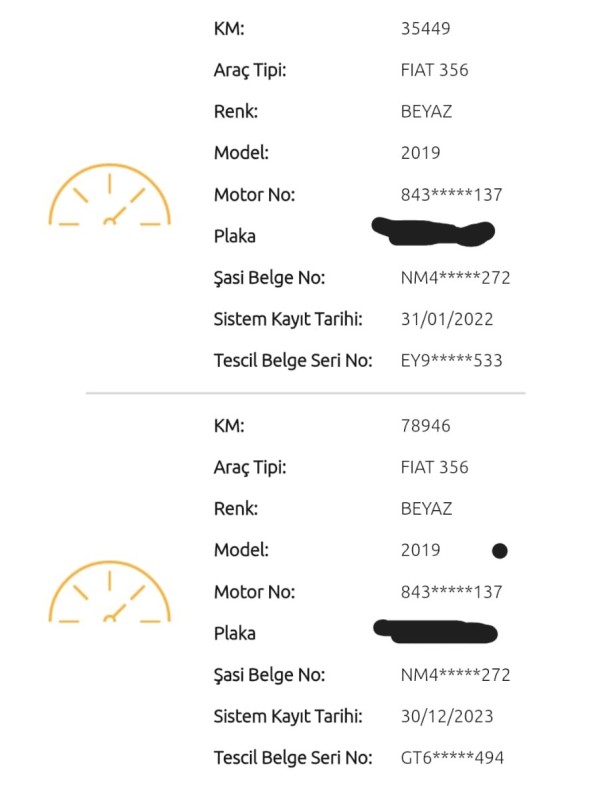This screenshot has height=800, width=612.
Task: Click the first record's Model value 2019
Action: pyautogui.click(x=420, y=153)
